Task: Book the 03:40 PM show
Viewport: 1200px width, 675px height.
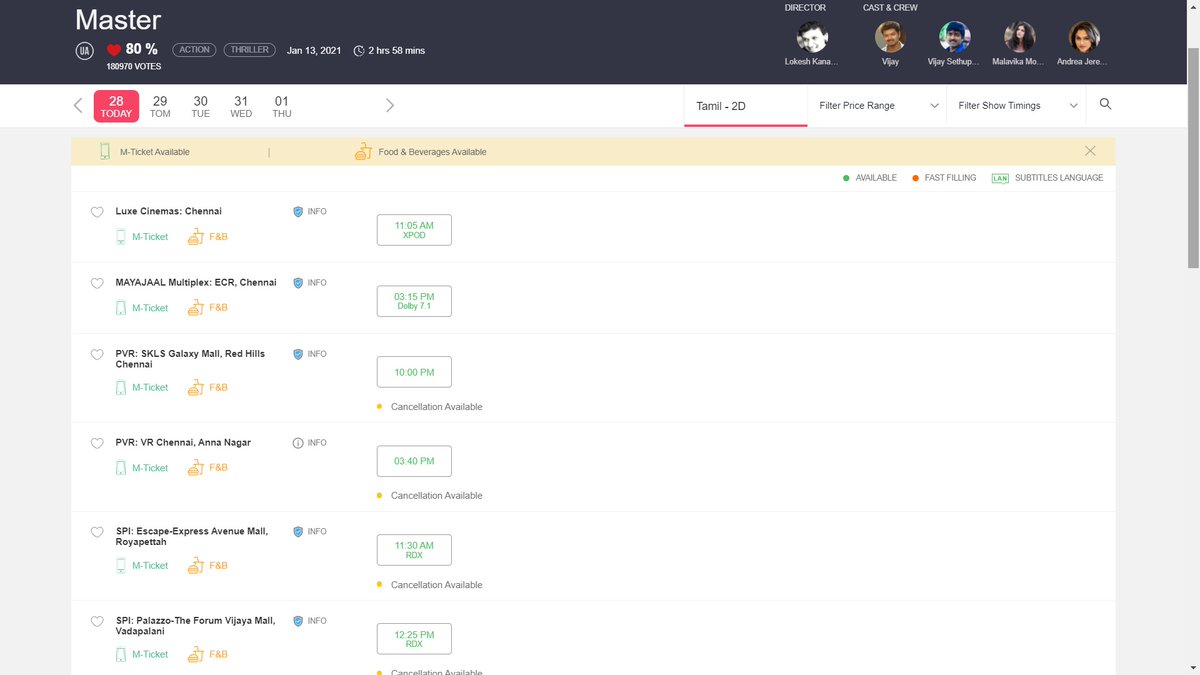Action: (414, 461)
